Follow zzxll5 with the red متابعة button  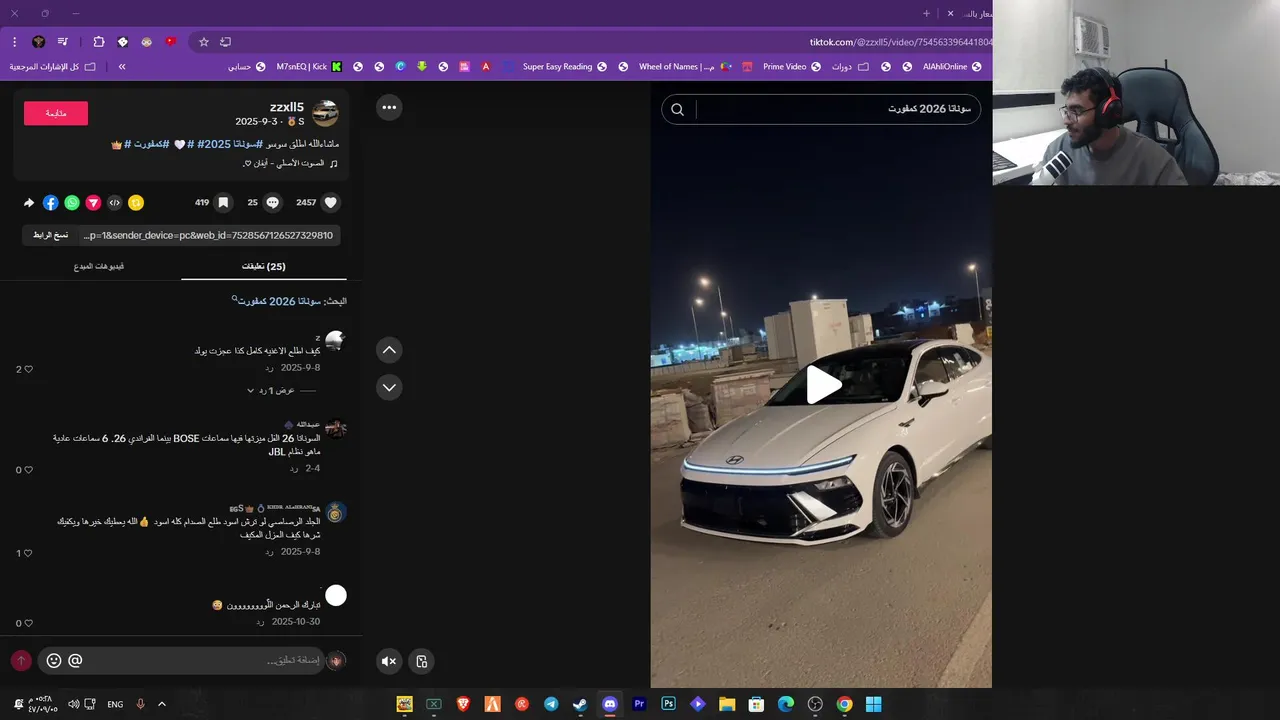click(56, 113)
